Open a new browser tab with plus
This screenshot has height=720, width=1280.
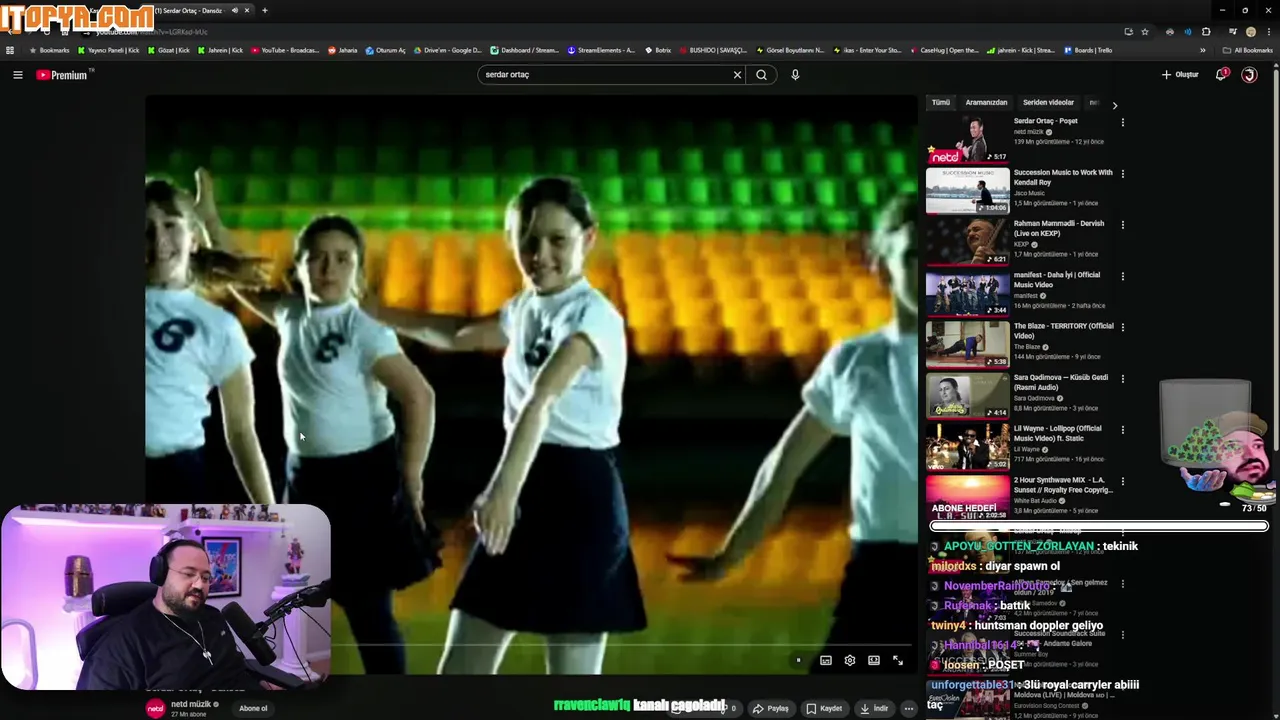pyautogui.click(x=265, y=10)
